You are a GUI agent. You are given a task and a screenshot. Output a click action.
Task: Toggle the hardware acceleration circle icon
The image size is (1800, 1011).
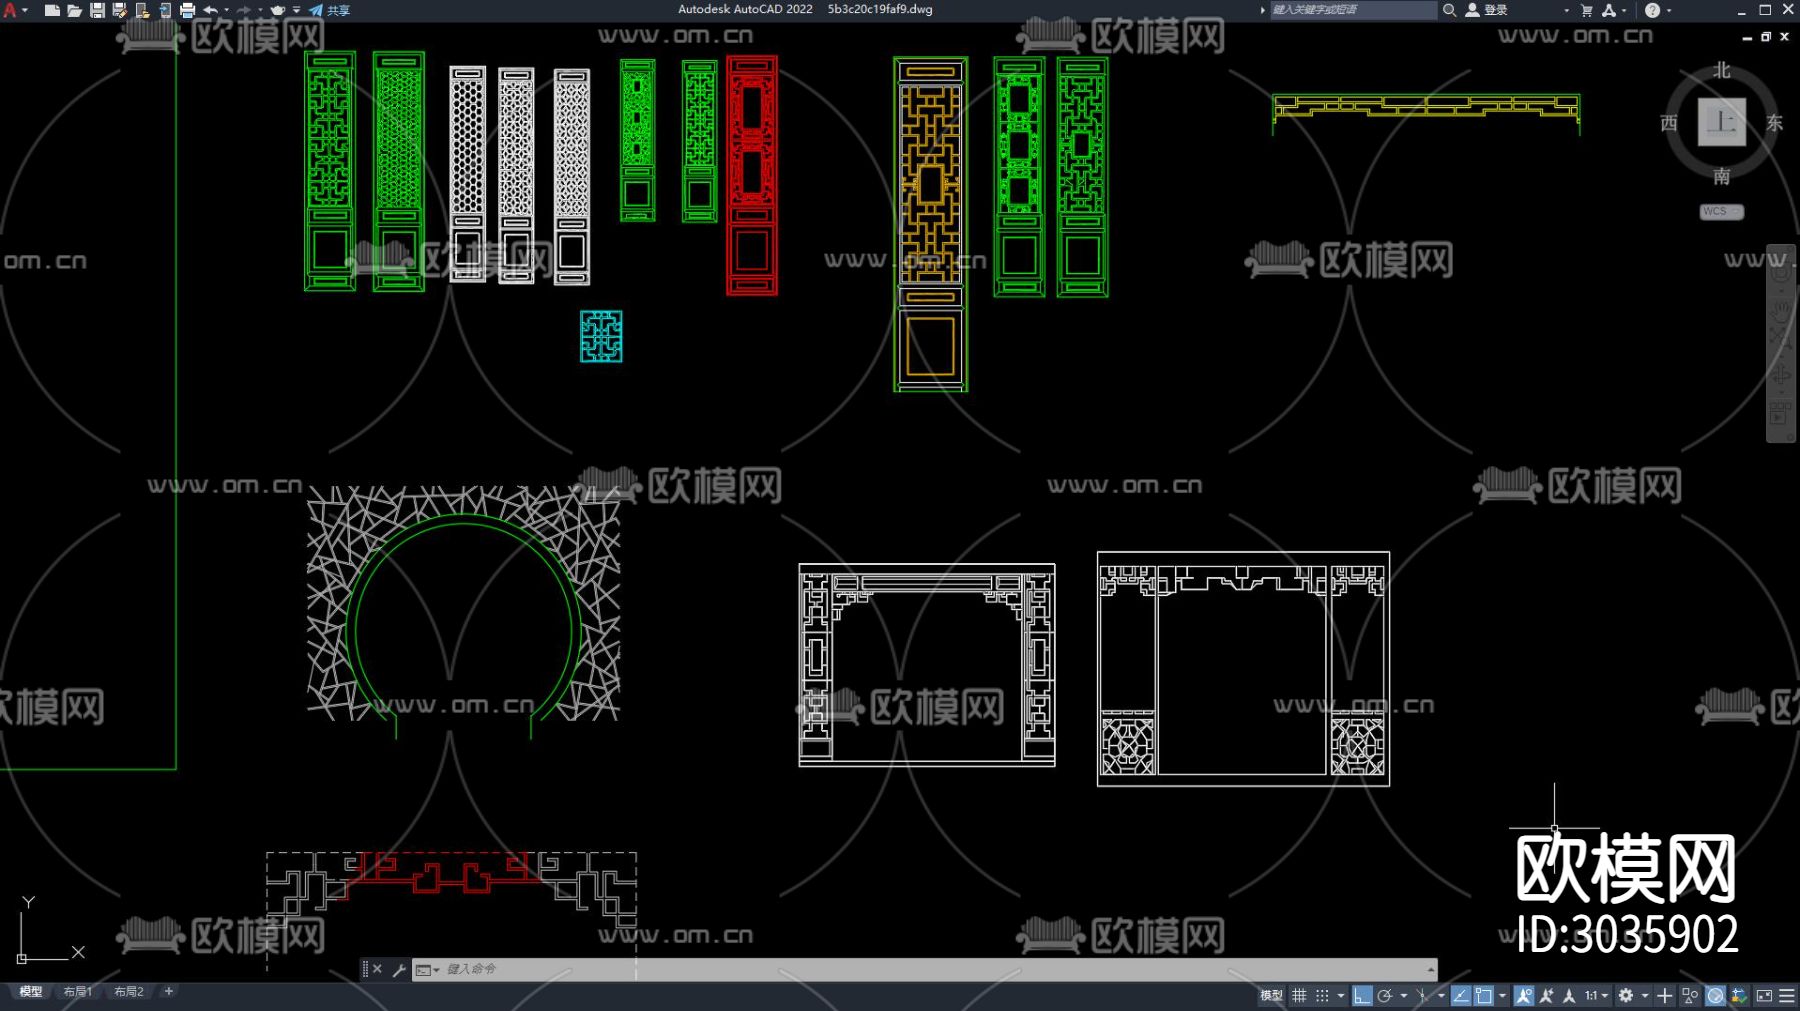click(x=1715, y=996)
